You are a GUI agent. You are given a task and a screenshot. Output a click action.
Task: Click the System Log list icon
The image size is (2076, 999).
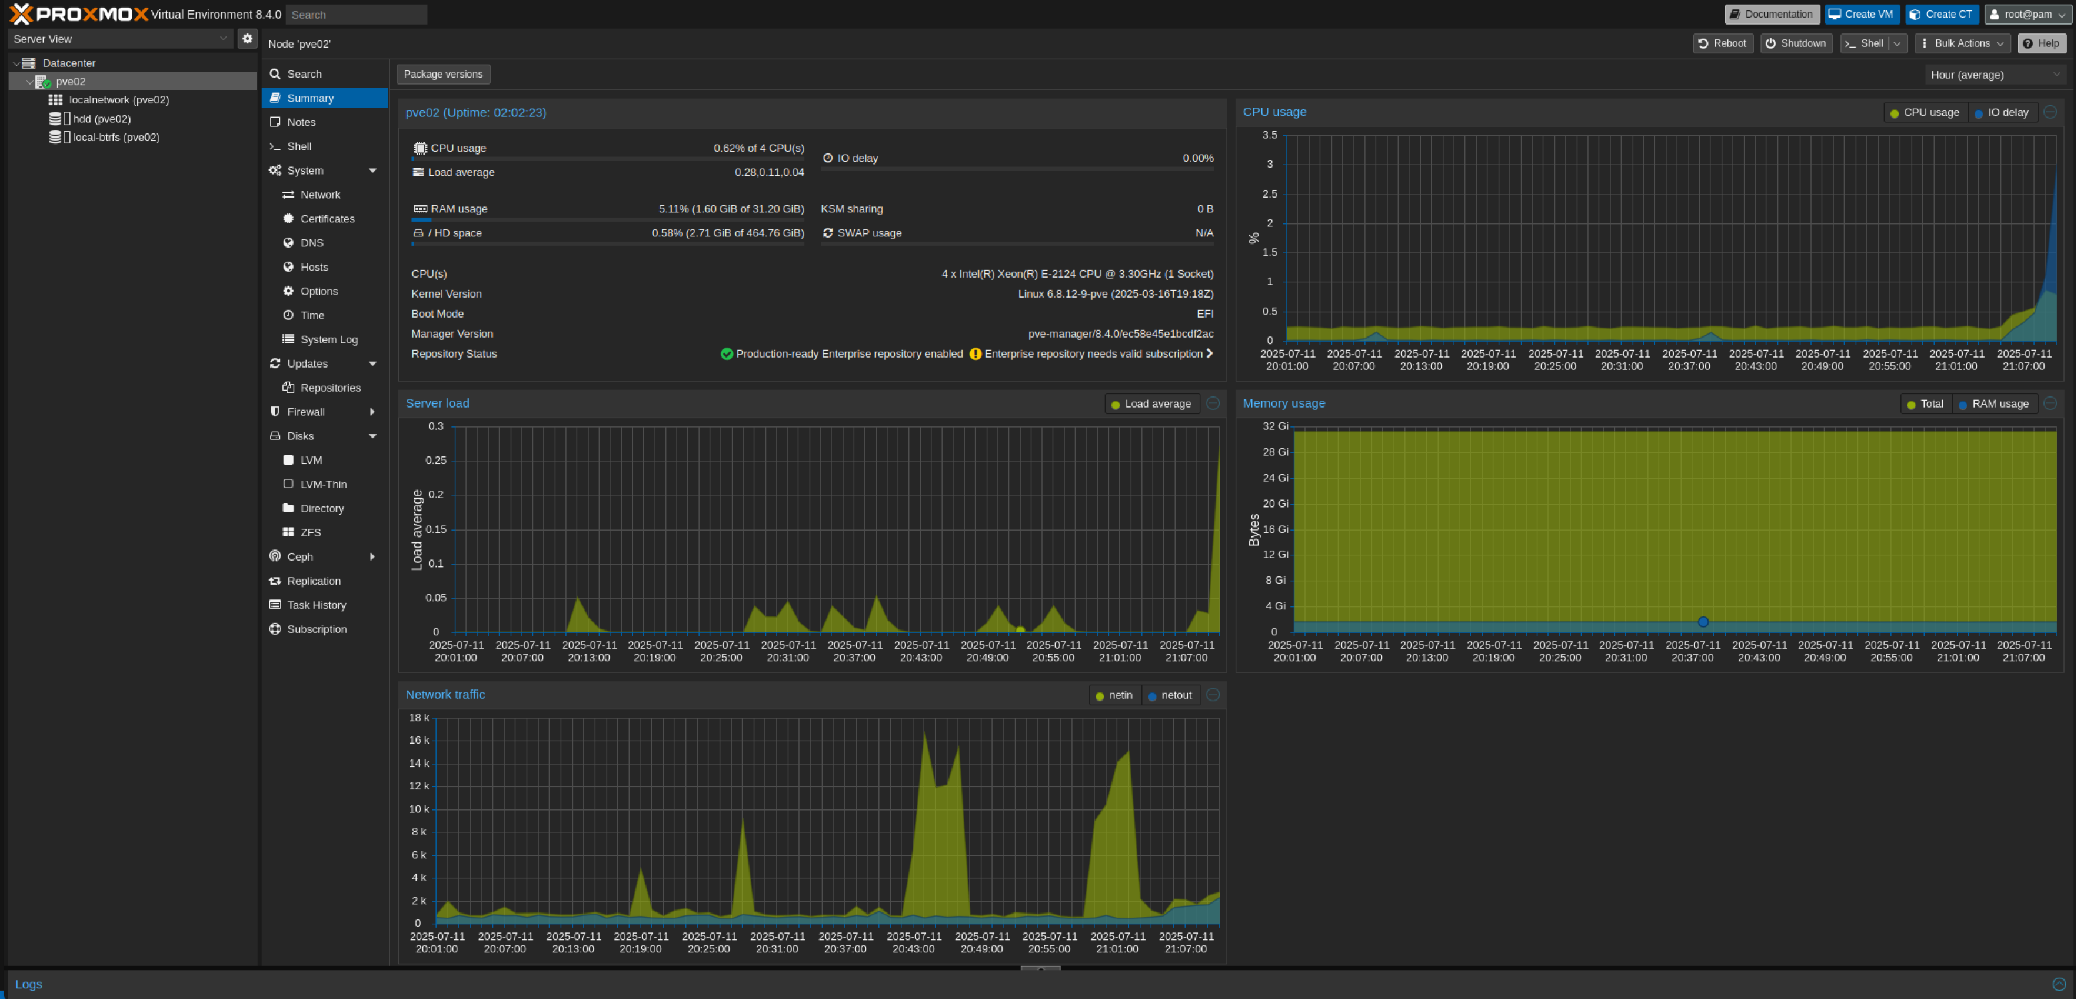click(288, 339)
